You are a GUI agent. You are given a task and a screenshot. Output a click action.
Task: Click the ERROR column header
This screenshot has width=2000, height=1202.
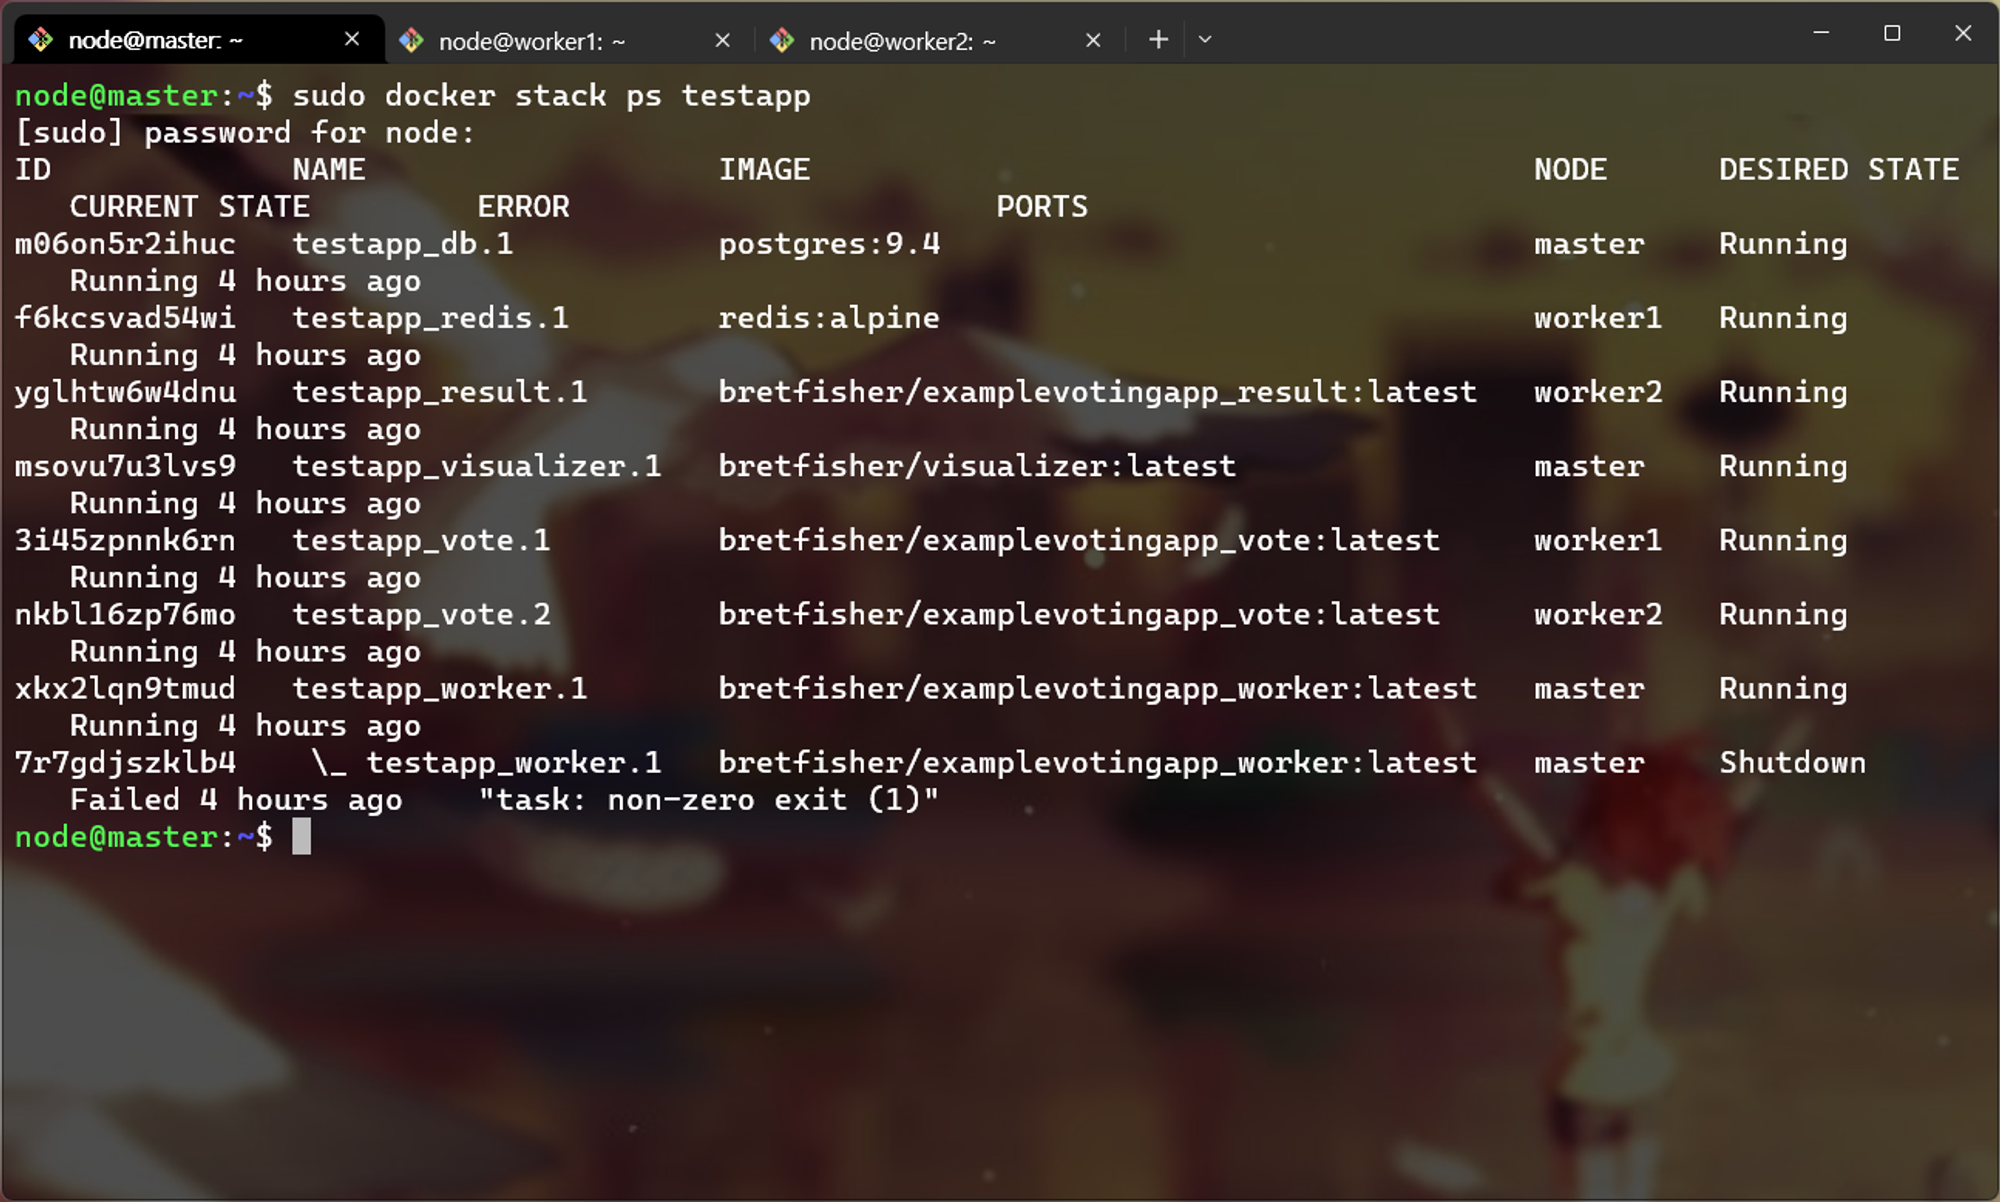click(523, 207)
